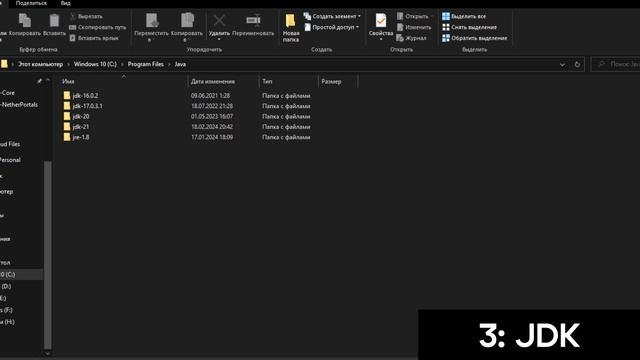Click Вставить ярлык (paste shortcut)
This screenshot has height=360, width=640.
point(94,38)
